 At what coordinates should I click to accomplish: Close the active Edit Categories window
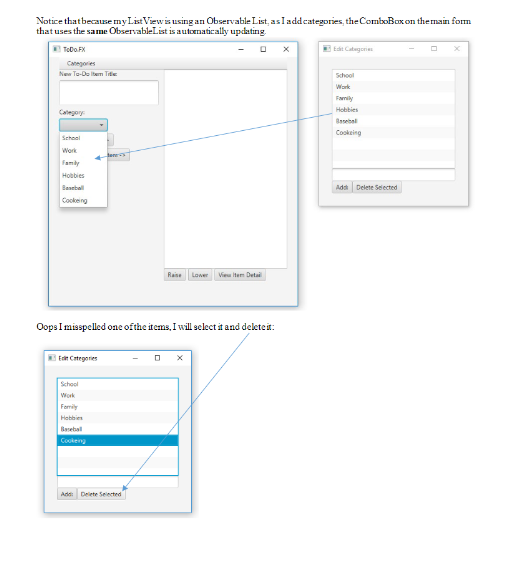point(180,358)
